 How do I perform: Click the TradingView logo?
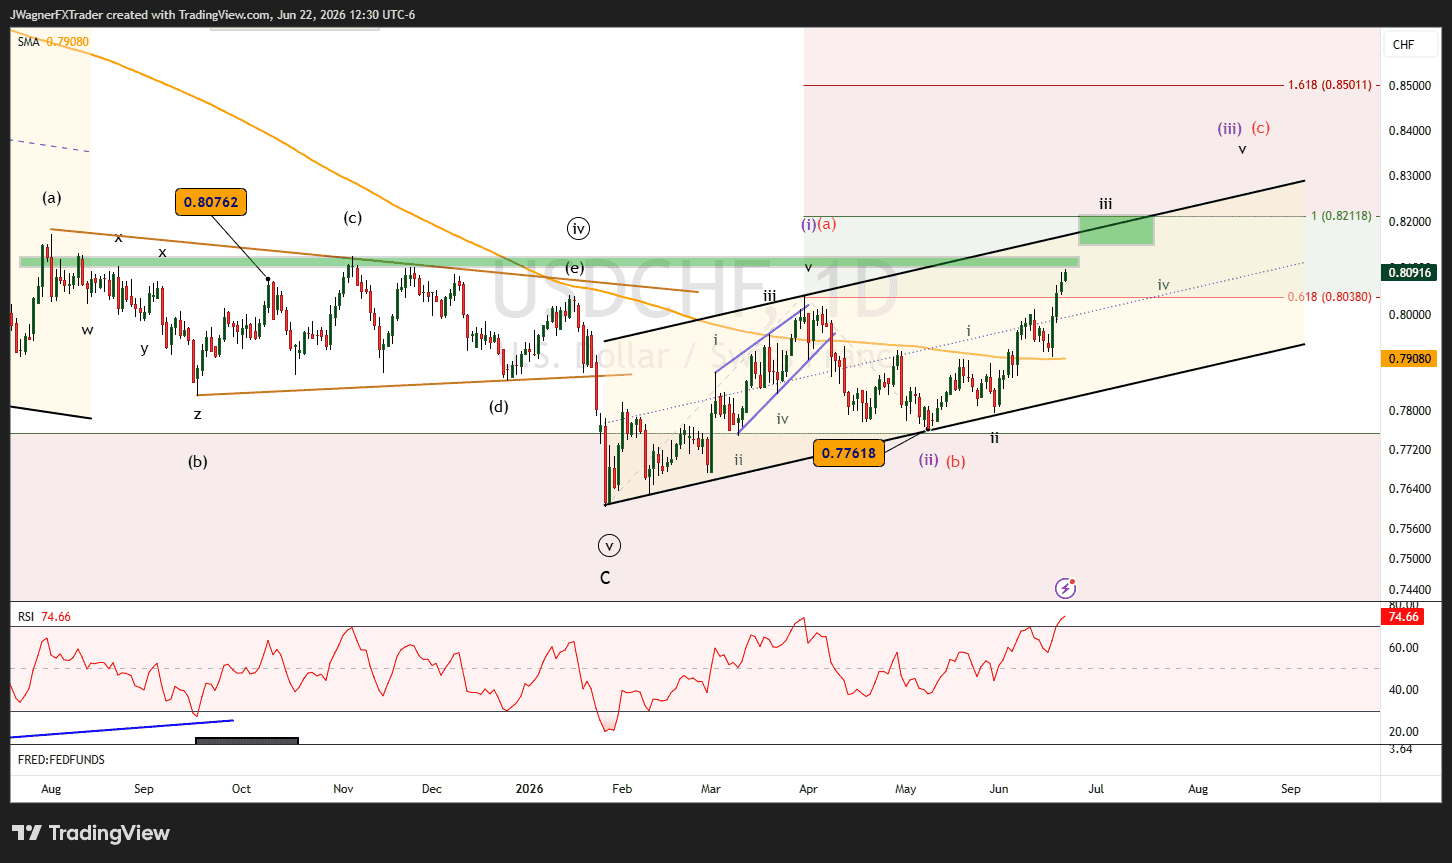[91, 833]
